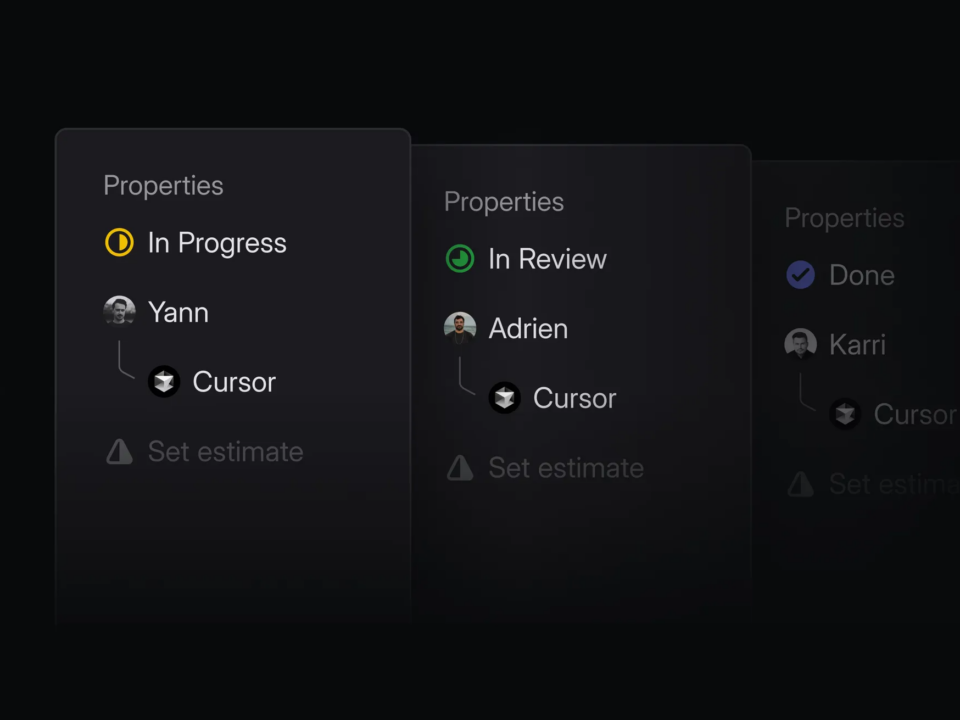Click Set estimate in the first card
The height and width of the screenshot is (720, 960).
[225, 452]
